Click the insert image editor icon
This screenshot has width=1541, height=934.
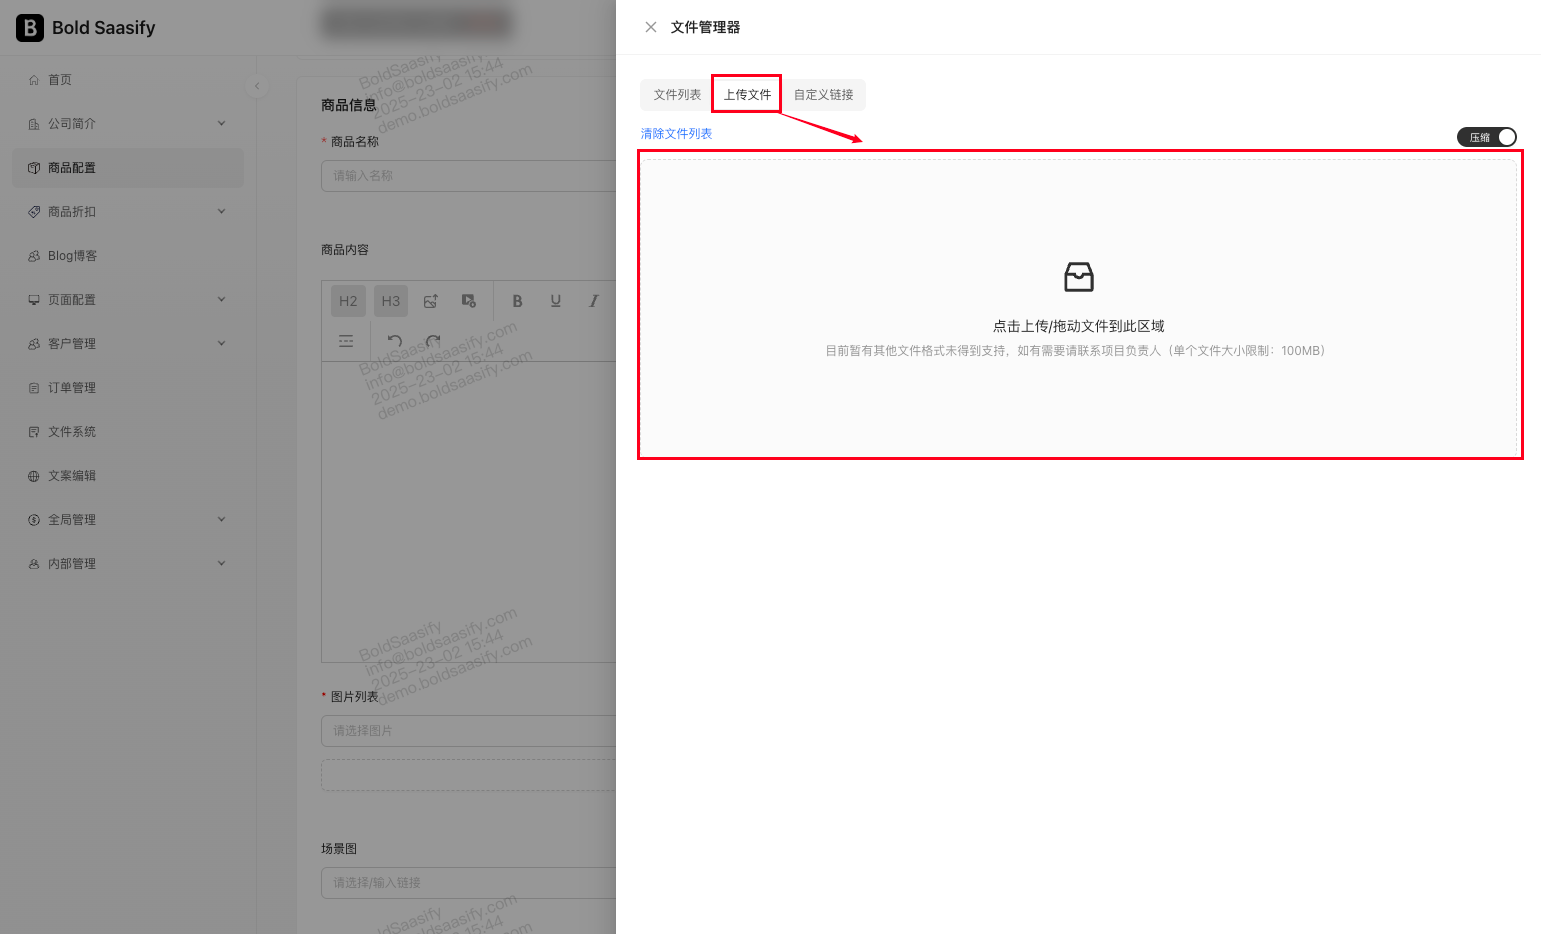431,301
